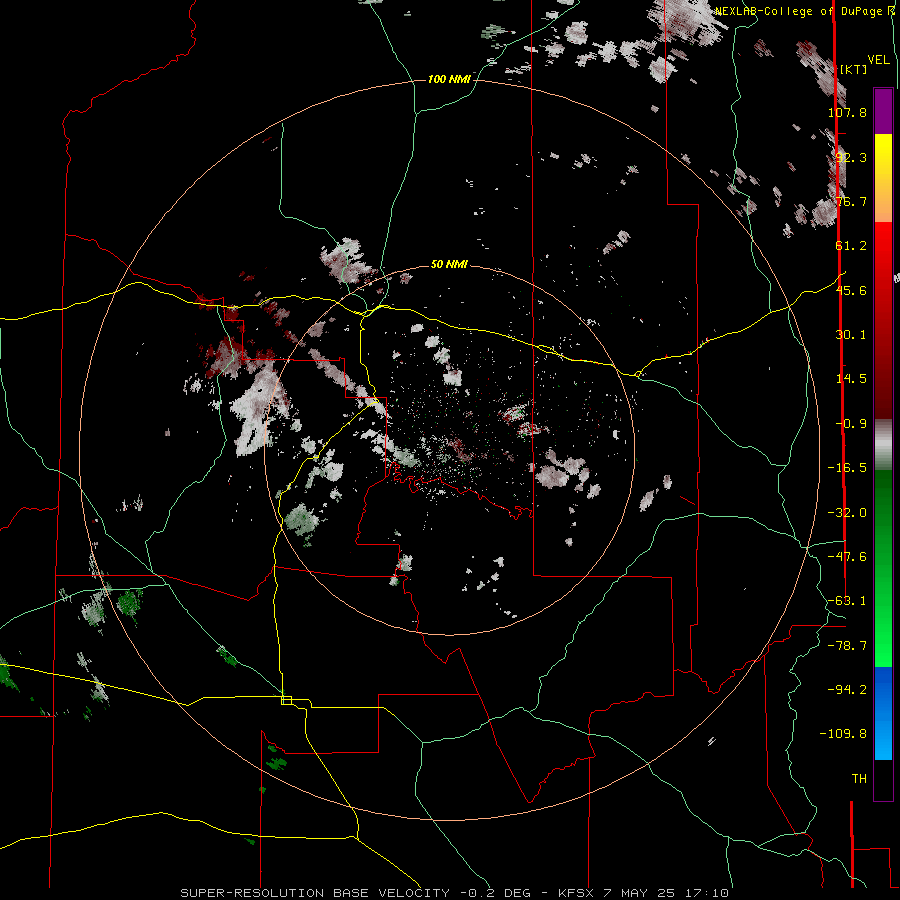The width and height of the screenshot is (900, 900).
Task: Click the -32.0 legend value
Action: tap(847, 513)
